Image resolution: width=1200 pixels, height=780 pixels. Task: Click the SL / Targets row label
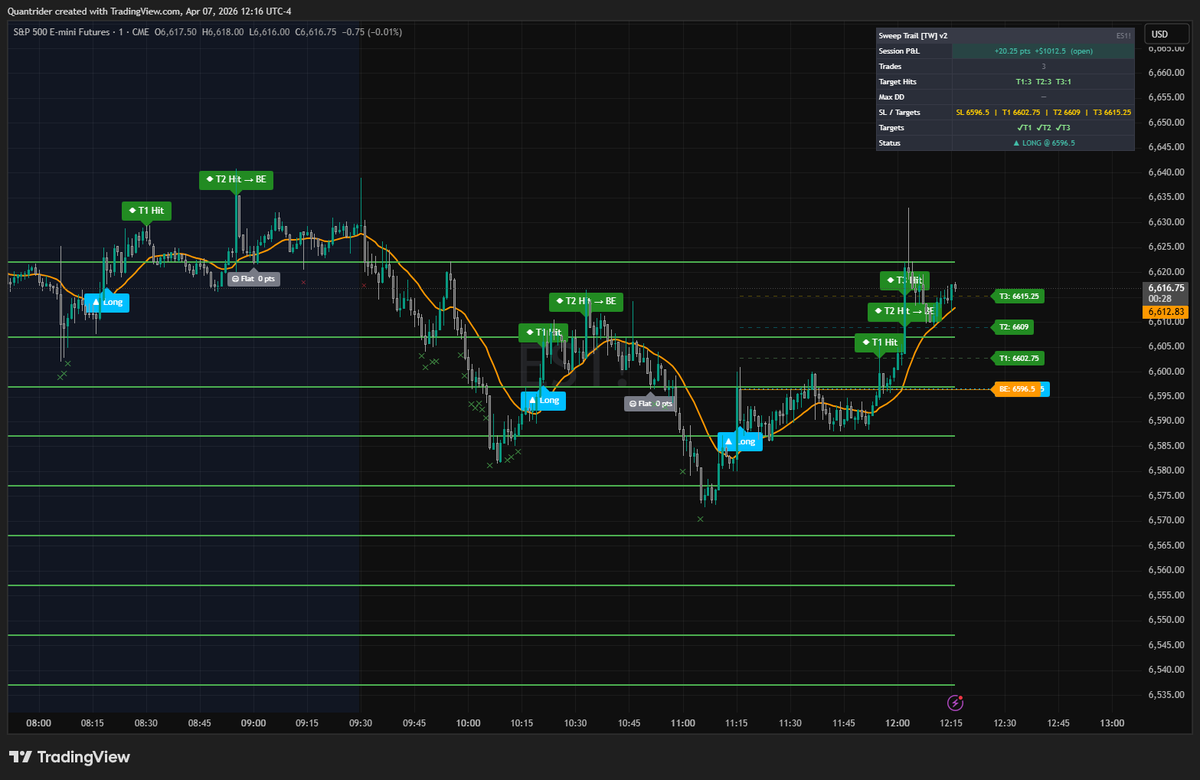899,112
